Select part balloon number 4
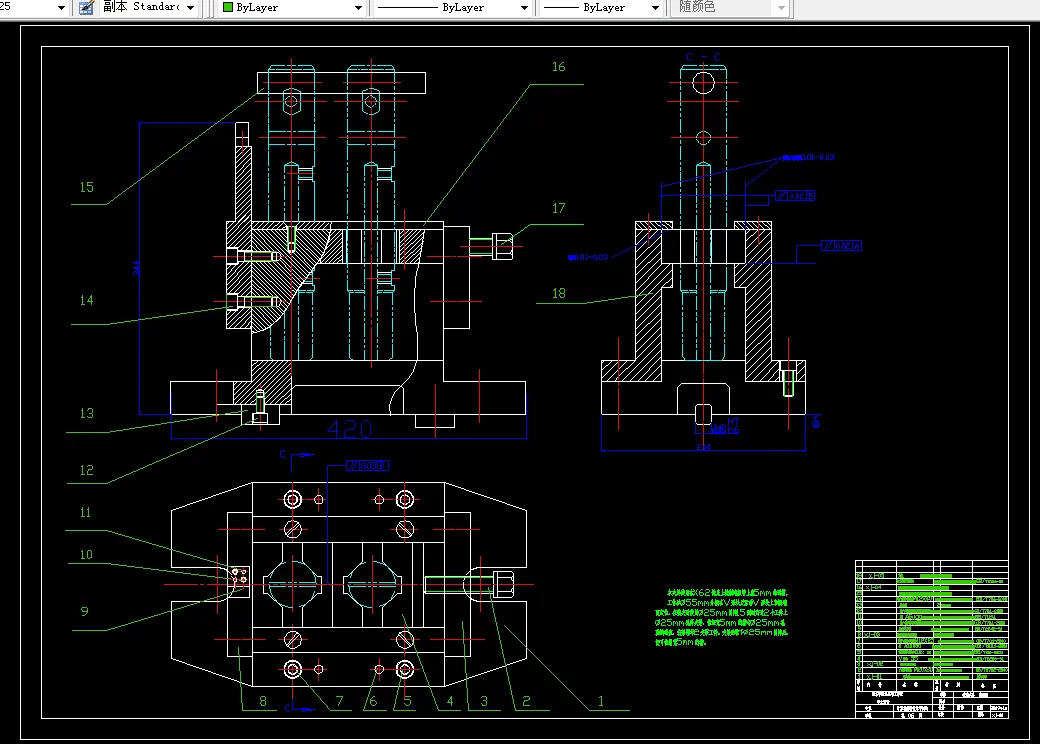Image resolution: width=1040 pixels, height=744 pixels. click(x=450, y=701)
